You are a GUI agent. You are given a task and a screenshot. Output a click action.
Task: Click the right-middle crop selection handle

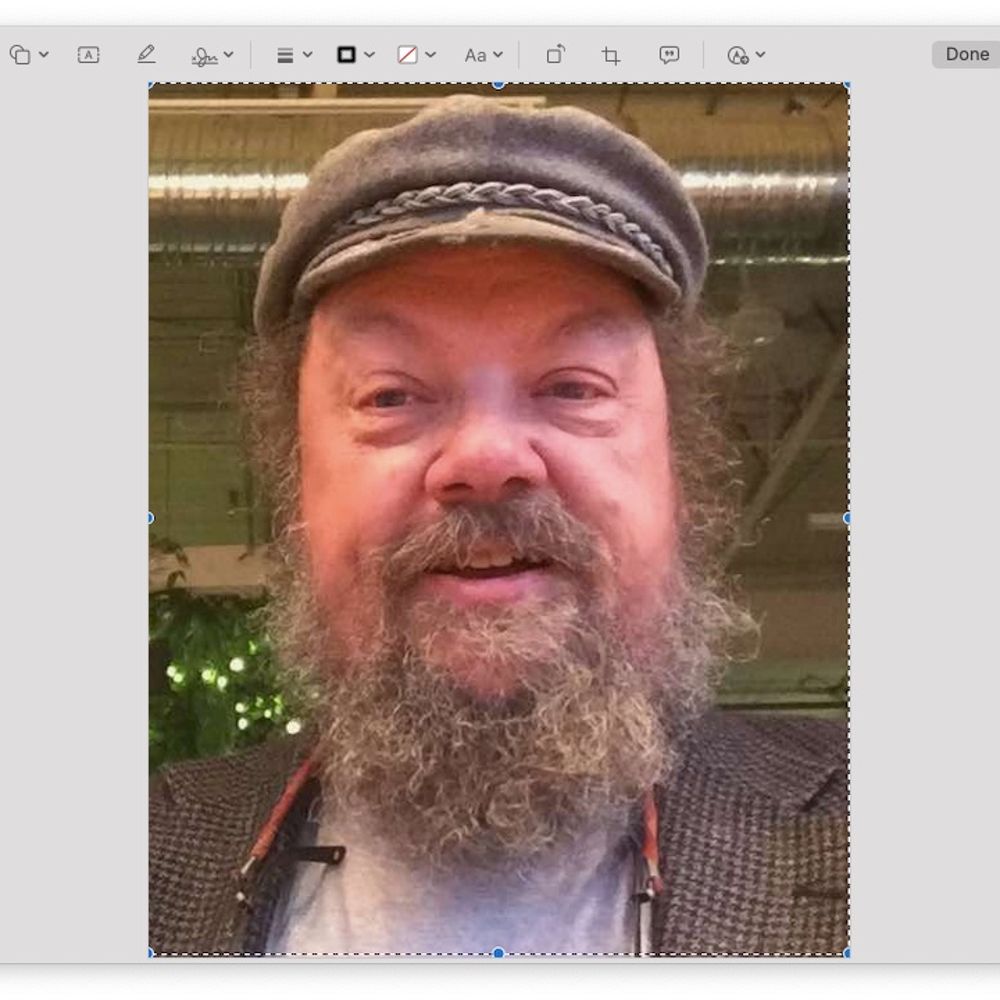(x=847, y=518)
